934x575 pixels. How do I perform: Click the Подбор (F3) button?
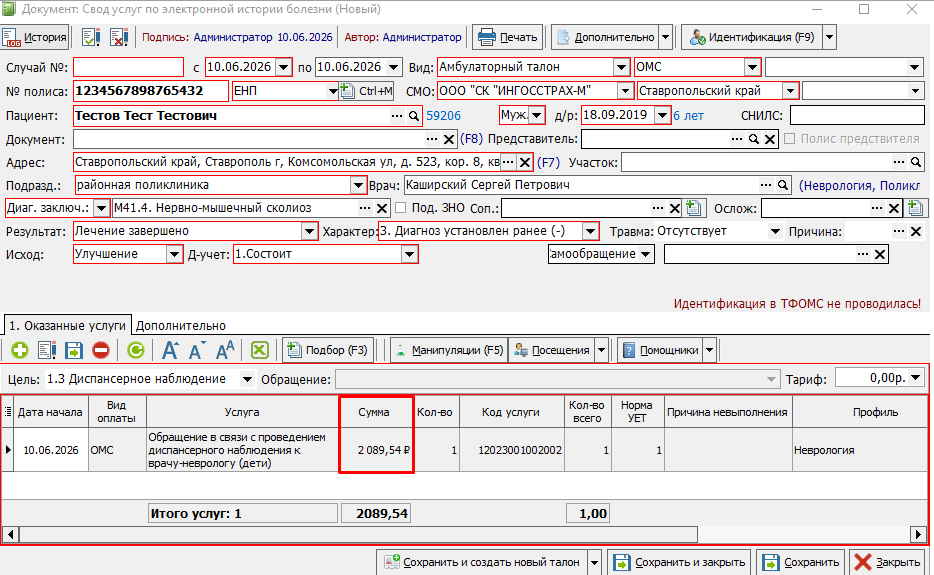pyautogui.click(x=328, y=350)
